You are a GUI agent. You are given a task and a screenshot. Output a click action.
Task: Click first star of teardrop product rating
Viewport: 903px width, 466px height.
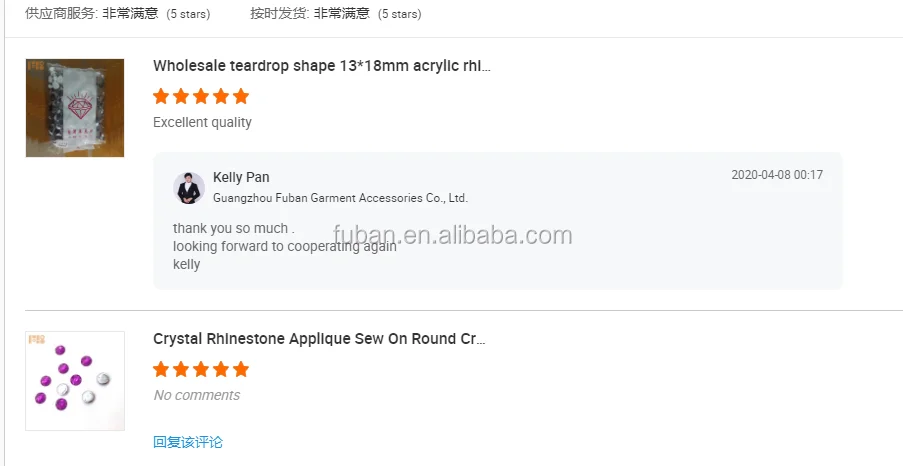[x=161, y=97]
